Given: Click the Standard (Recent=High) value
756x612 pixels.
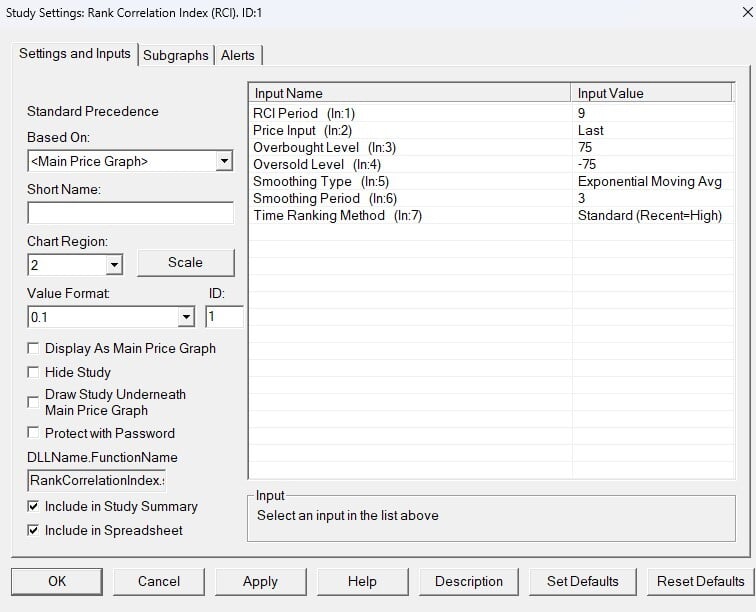Looking at the screenshot, I should click(x=649, y=215).
